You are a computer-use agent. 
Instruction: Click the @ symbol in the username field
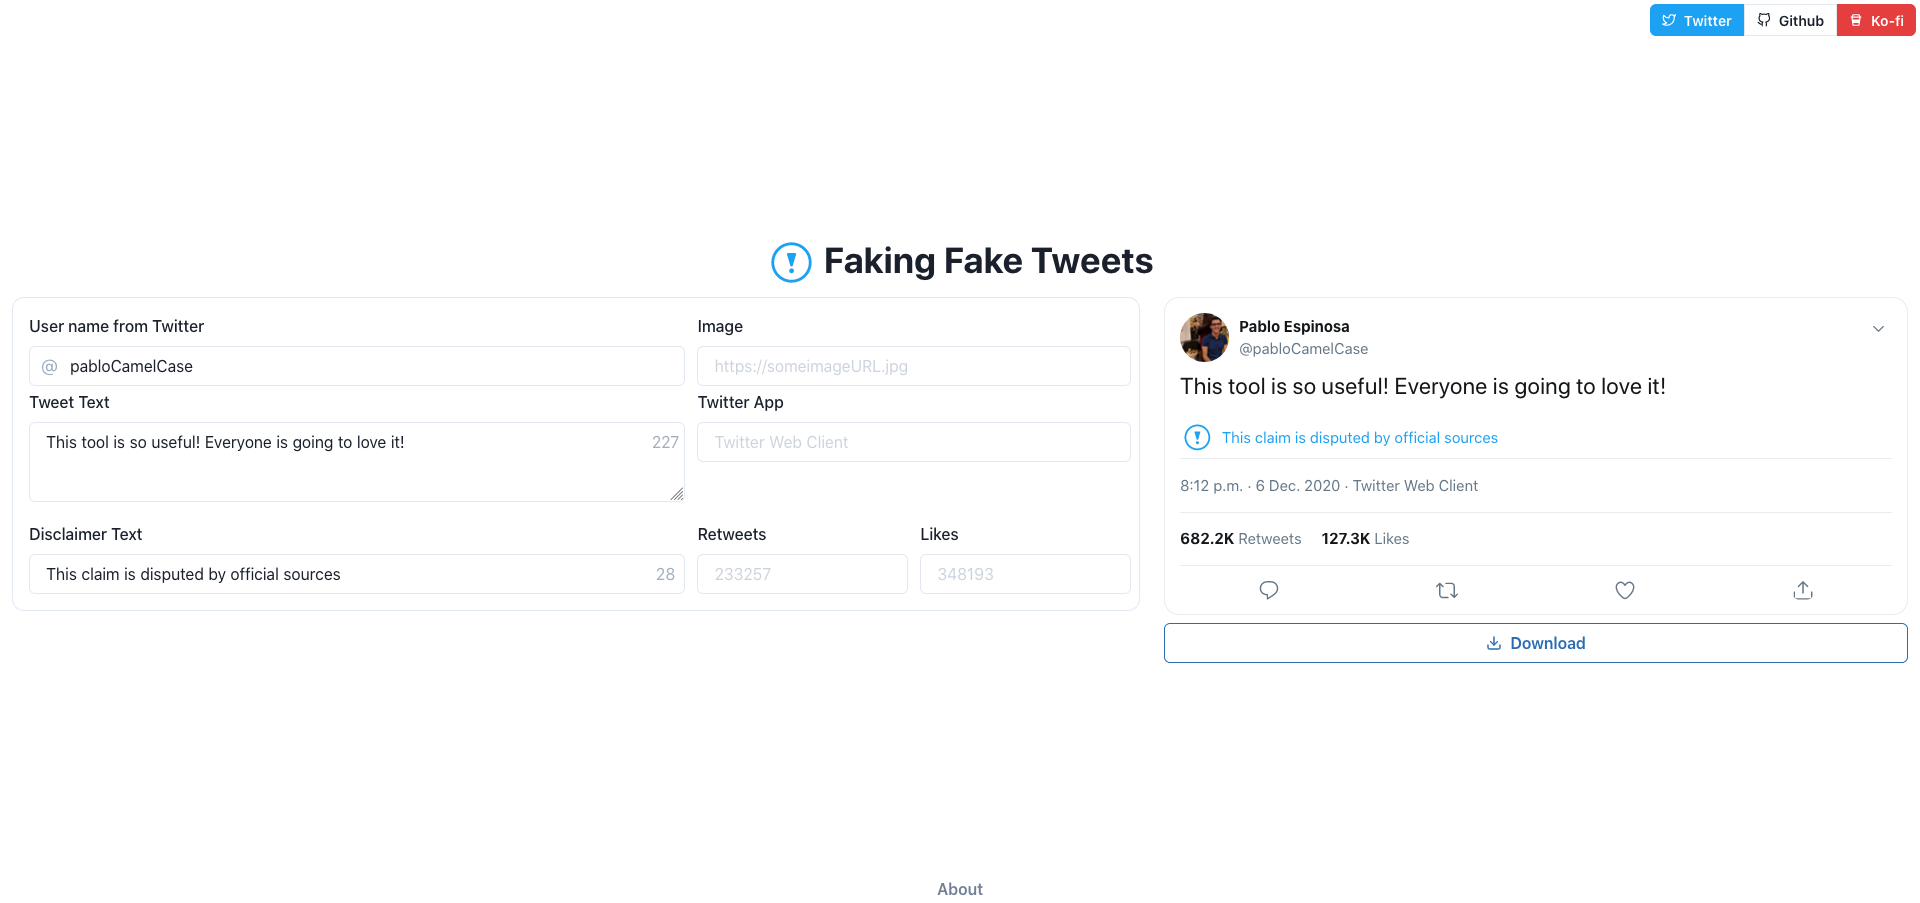49,366
